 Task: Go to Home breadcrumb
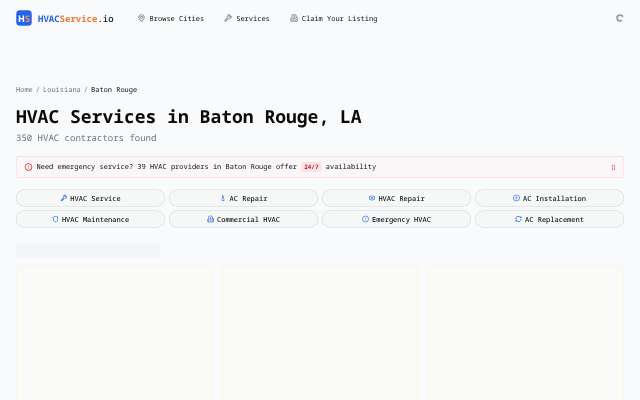tap(24, 89)
